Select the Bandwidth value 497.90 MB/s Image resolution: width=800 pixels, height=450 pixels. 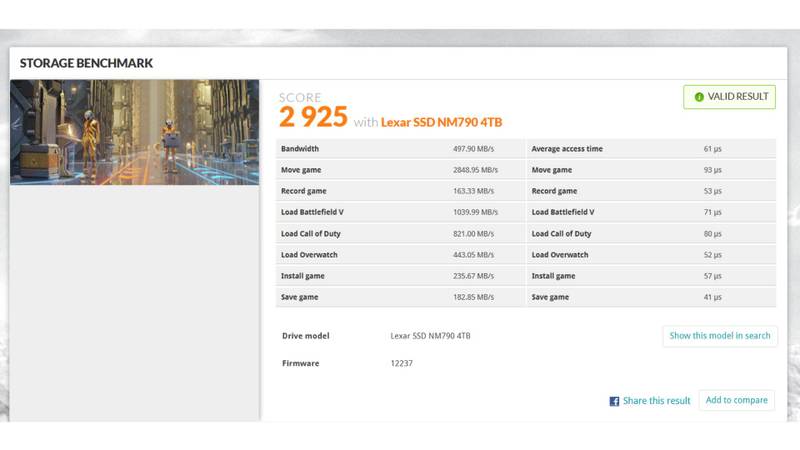[473, 149]
